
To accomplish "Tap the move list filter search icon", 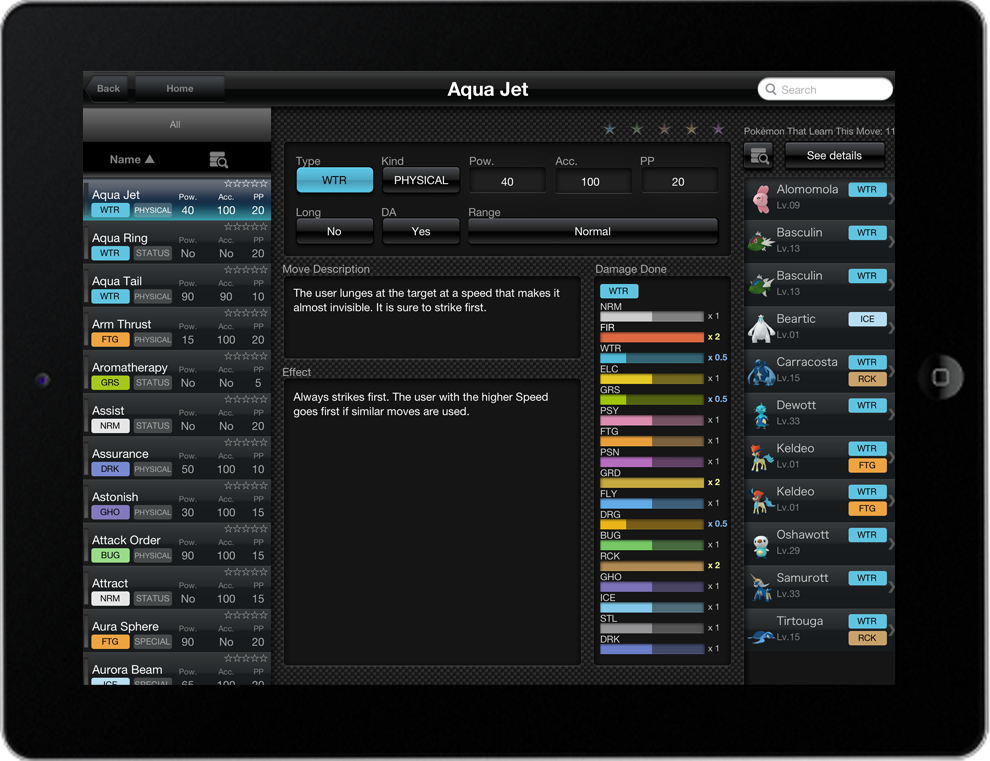I will 218,160.
